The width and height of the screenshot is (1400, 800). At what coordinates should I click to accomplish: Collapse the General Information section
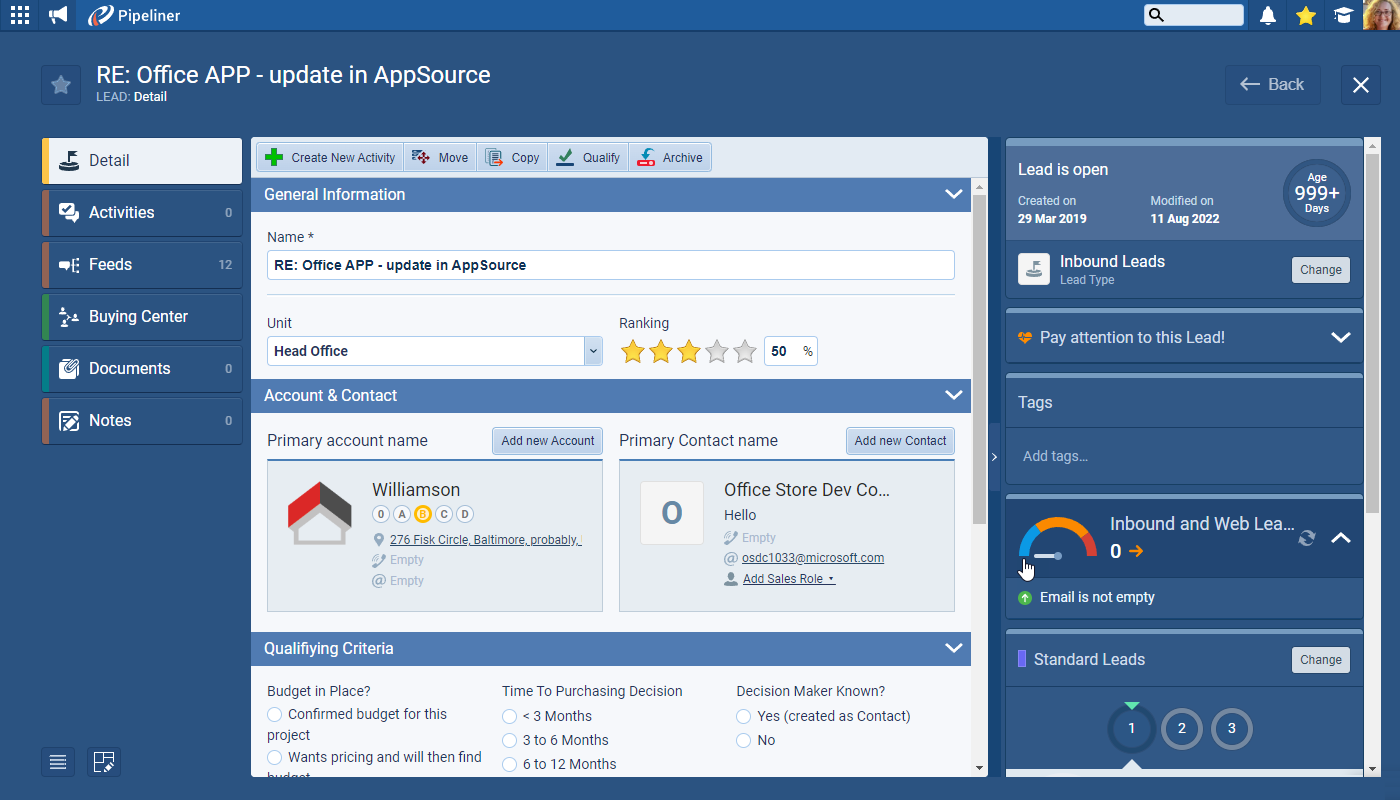953,194
